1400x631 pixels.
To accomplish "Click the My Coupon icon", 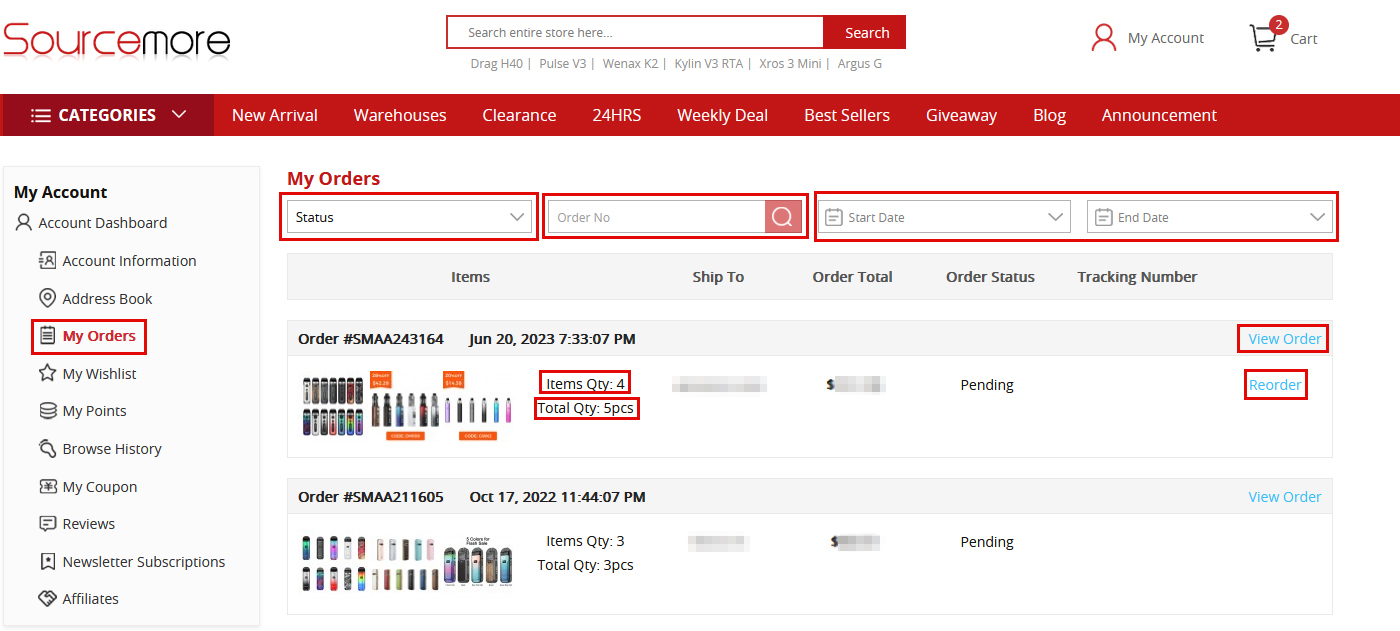I will point(47,487).
